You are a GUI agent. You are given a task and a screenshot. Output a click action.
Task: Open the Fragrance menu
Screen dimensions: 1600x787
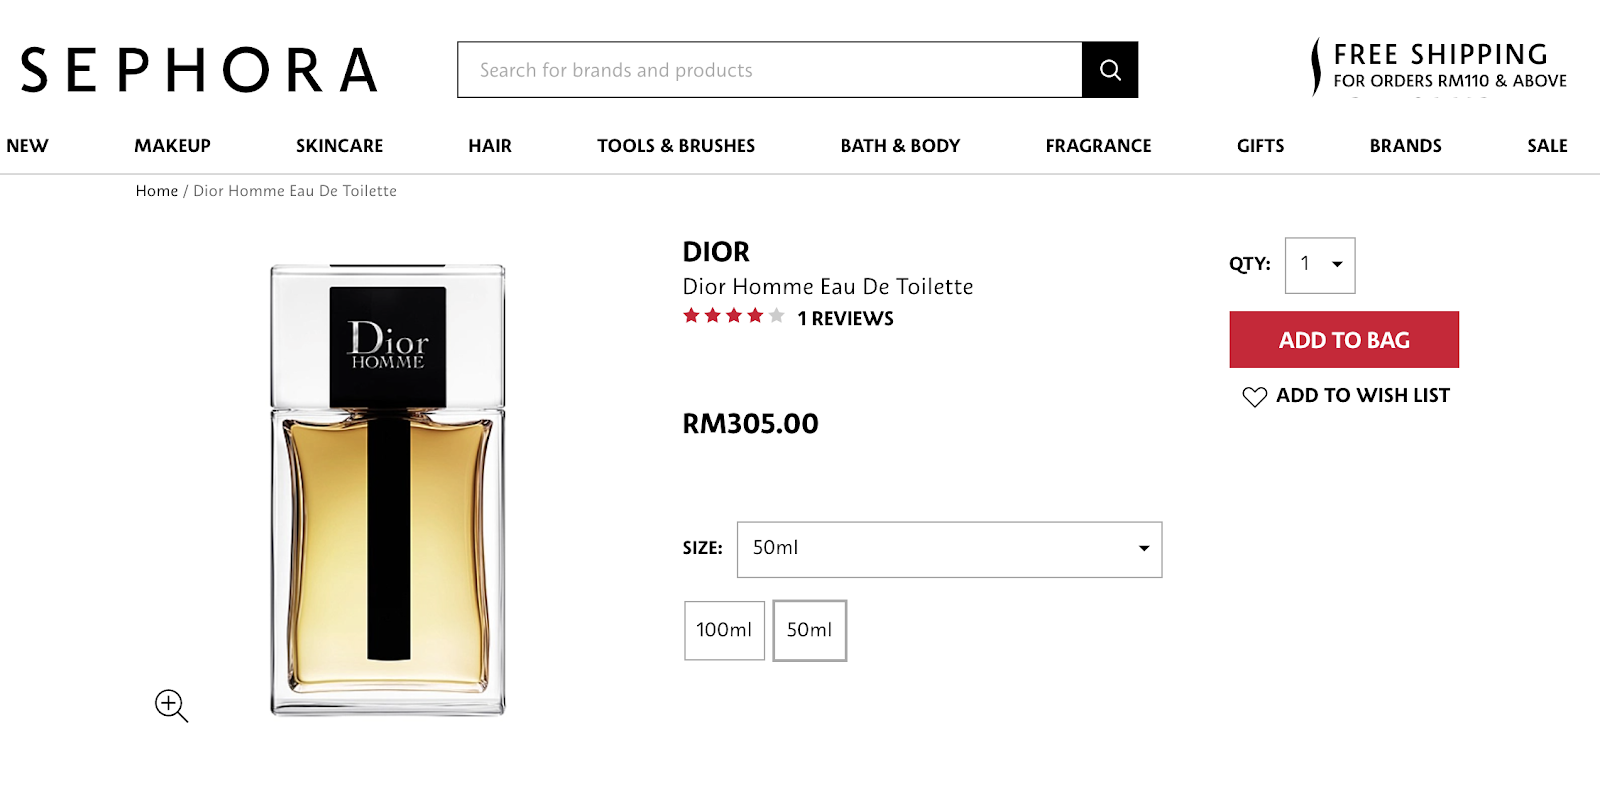(1098, 146)
